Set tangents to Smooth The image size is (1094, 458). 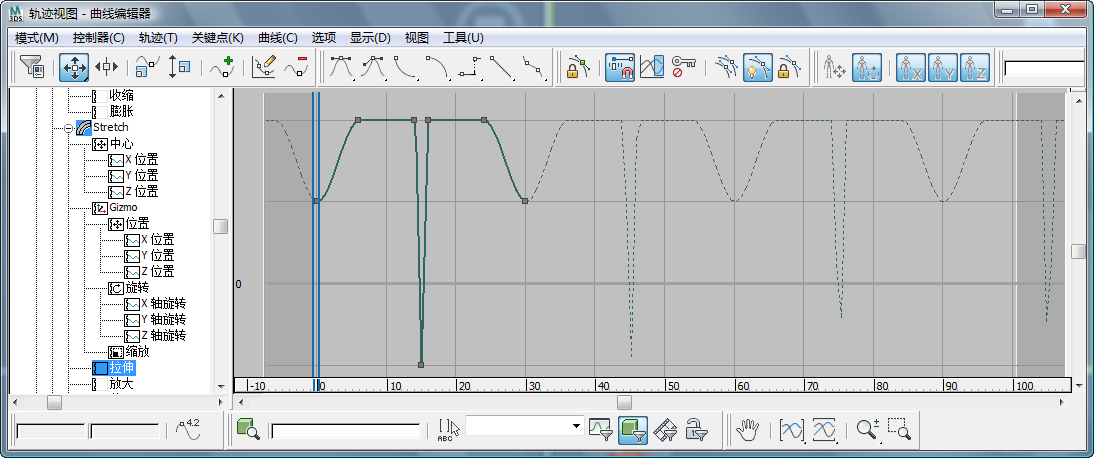534,68
